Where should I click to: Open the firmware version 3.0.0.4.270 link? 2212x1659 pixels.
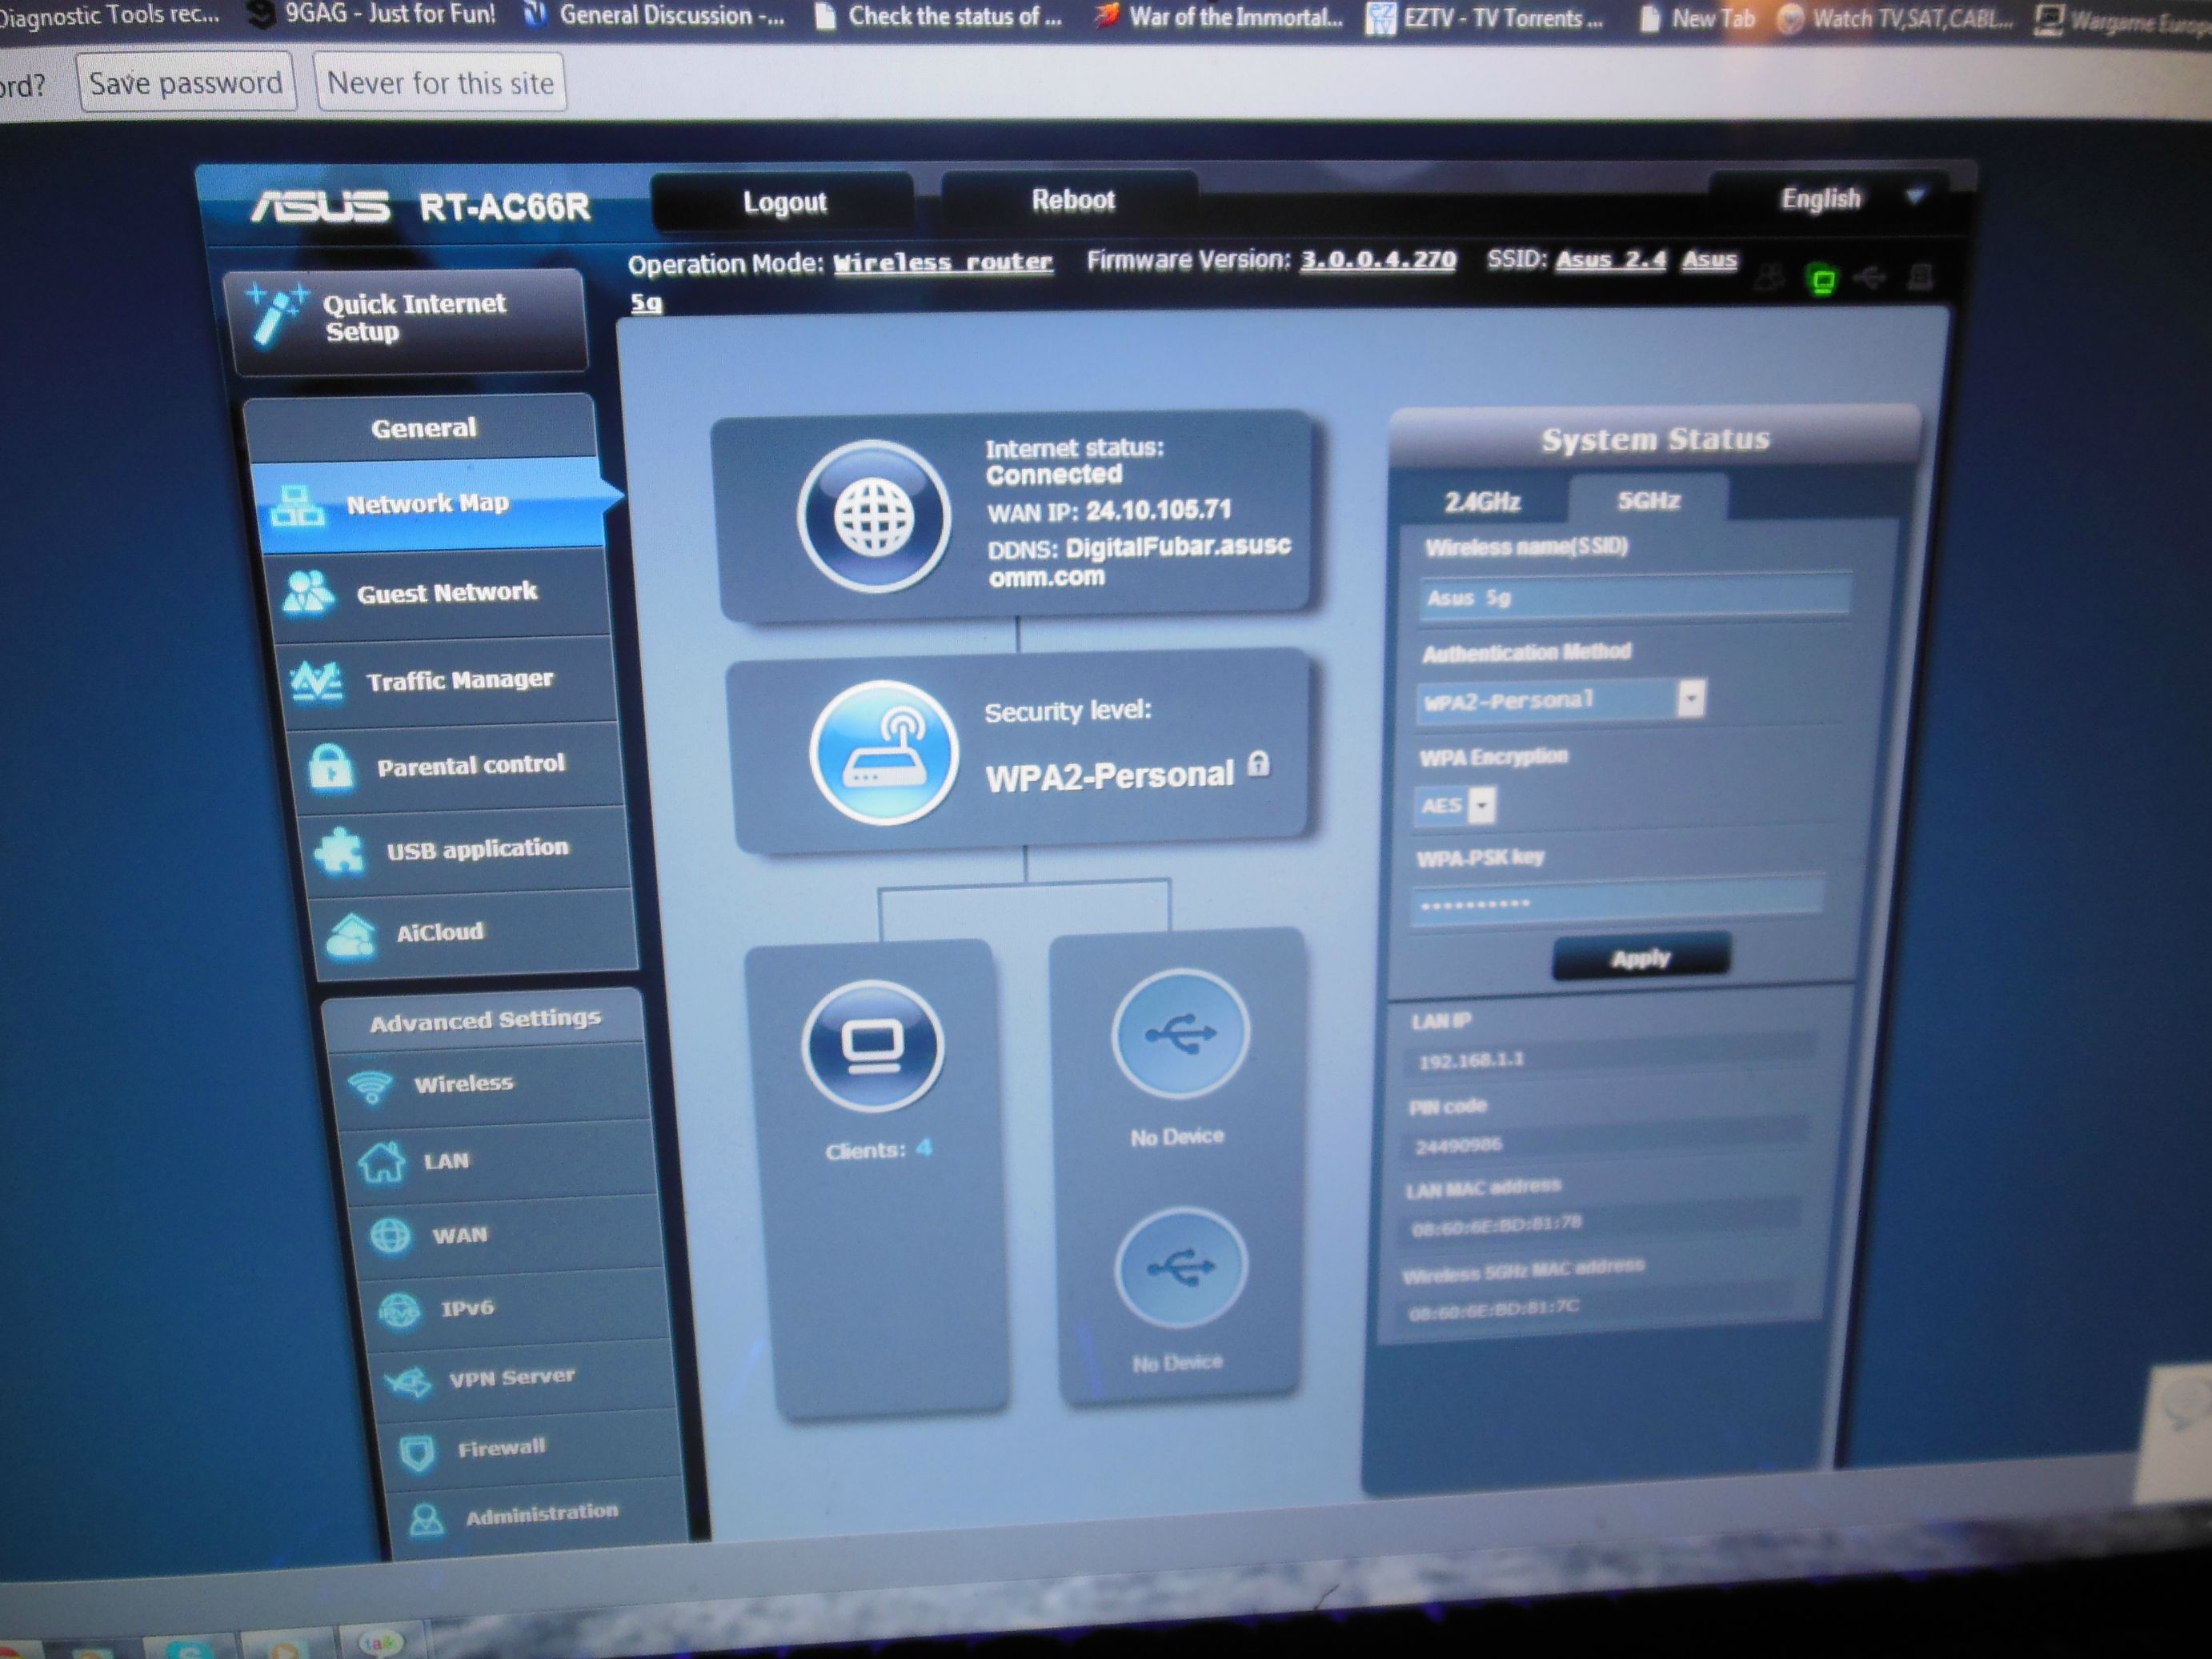coord(1378,260)
